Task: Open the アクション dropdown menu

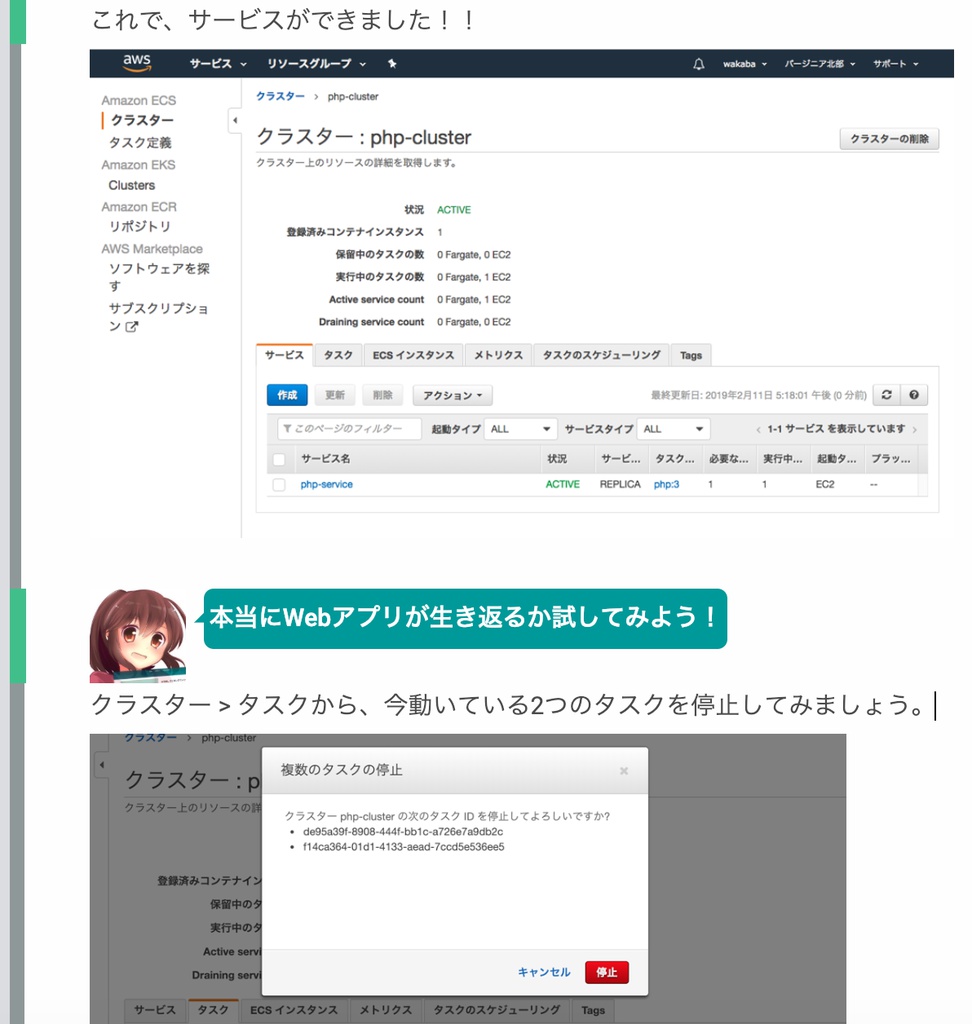Action: [452, 395]
